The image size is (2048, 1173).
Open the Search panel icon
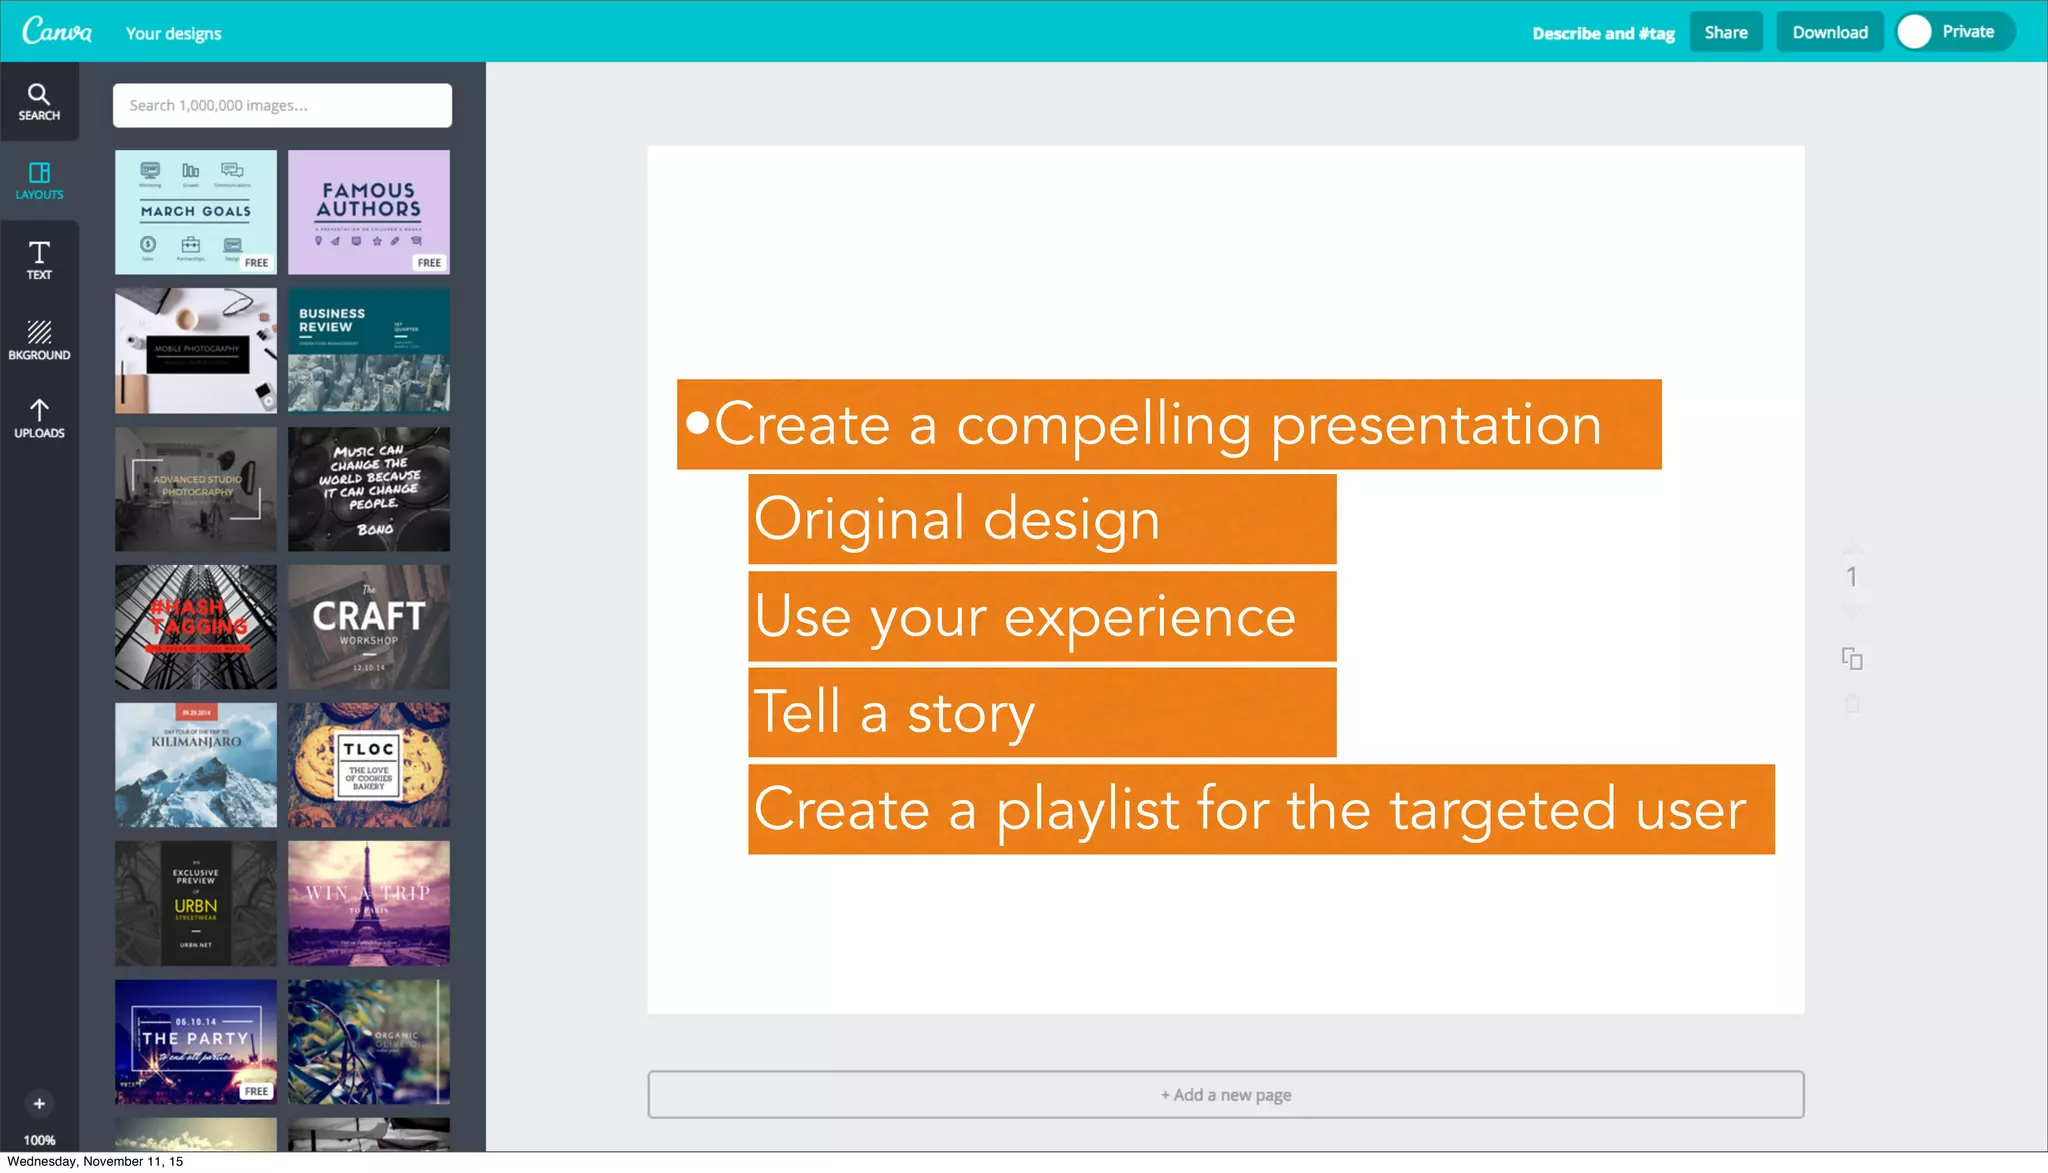(x=39, y=102)
